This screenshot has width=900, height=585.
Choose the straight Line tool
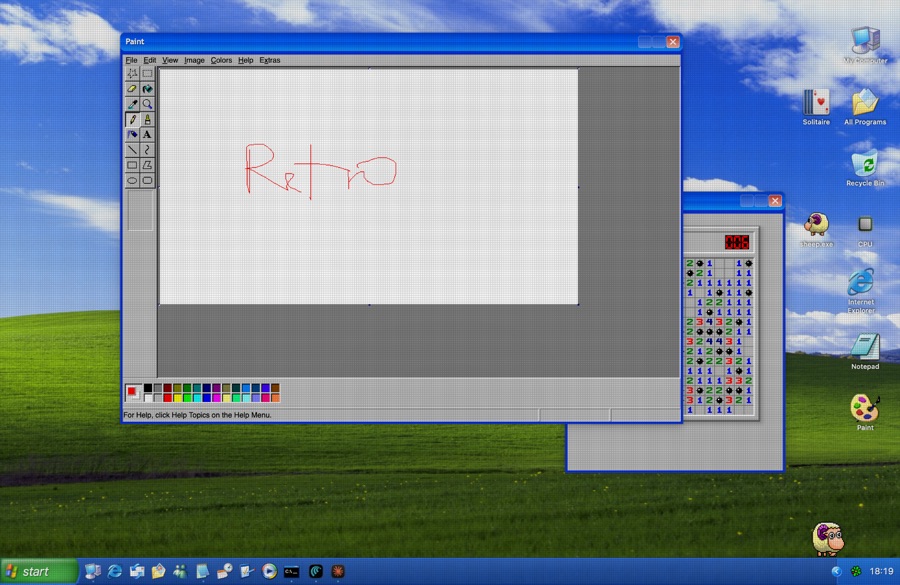tap(132, 150)
